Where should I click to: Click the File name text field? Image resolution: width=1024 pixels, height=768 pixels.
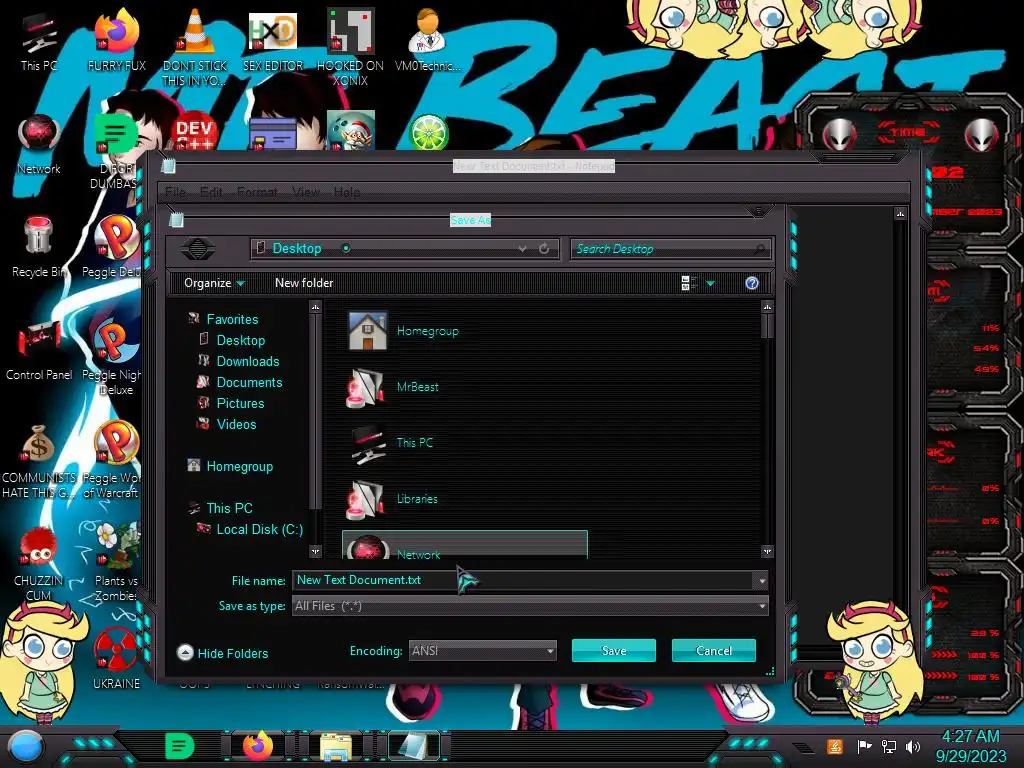(522, 580)
